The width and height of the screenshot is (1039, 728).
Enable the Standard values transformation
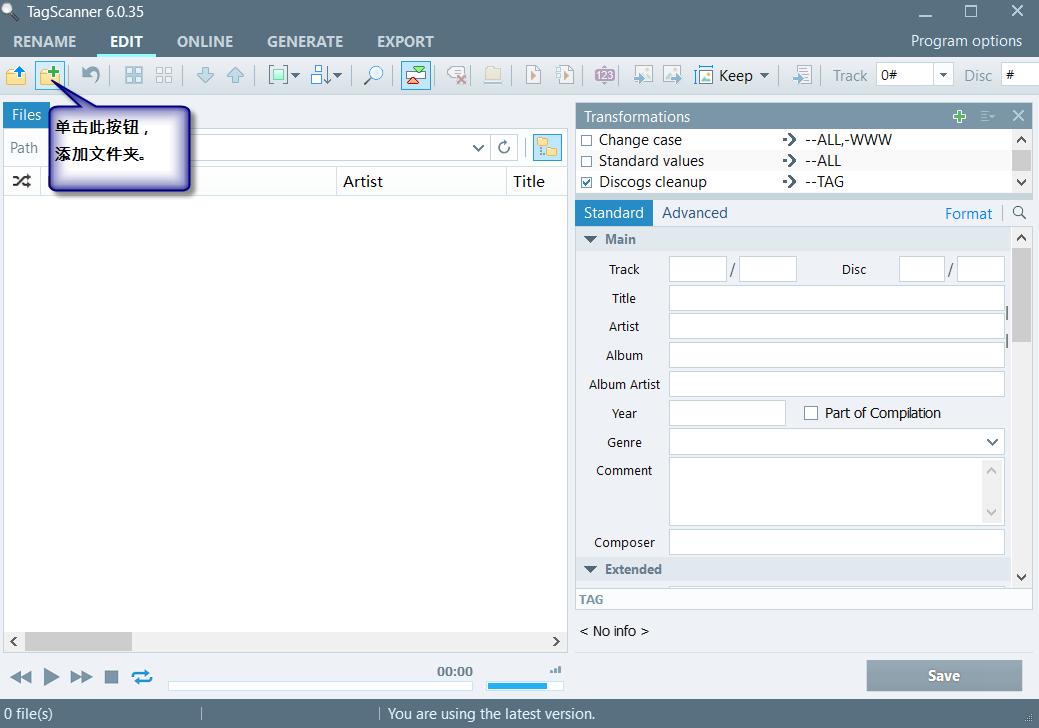coord(587,161)
